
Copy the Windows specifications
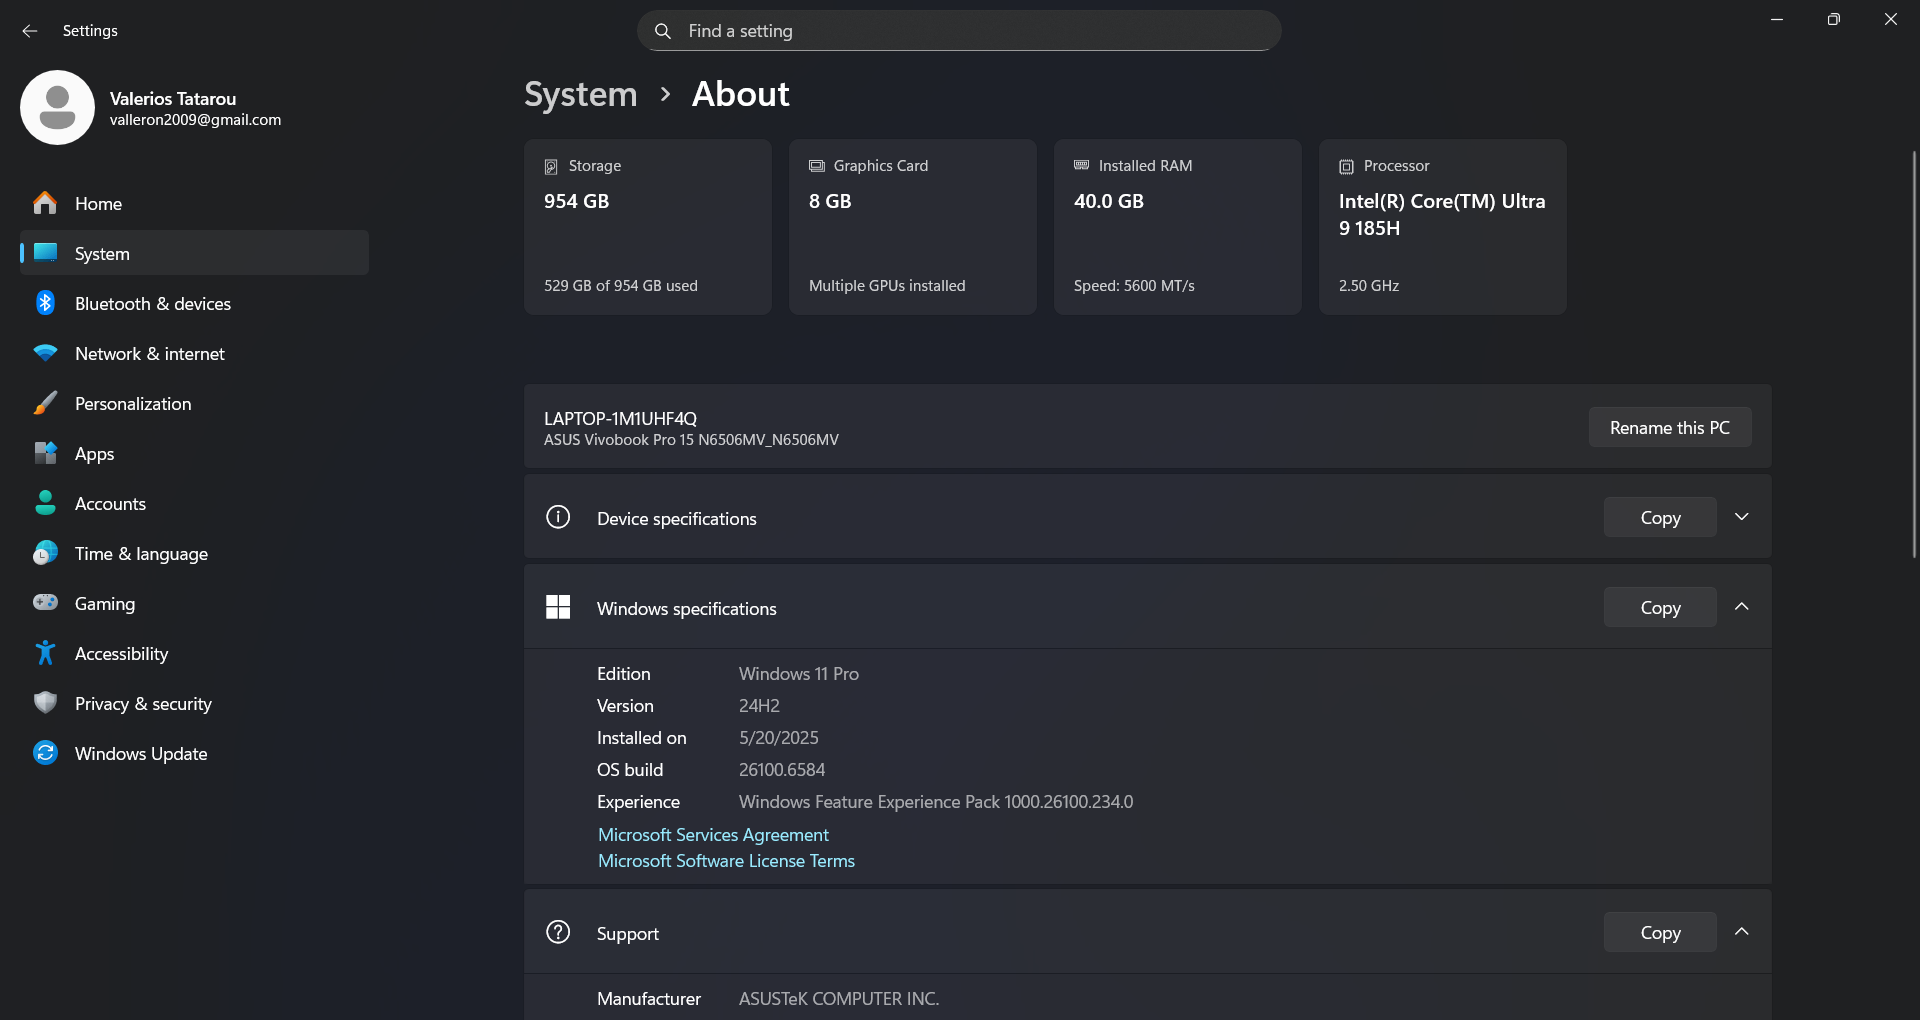(1660, 607)
